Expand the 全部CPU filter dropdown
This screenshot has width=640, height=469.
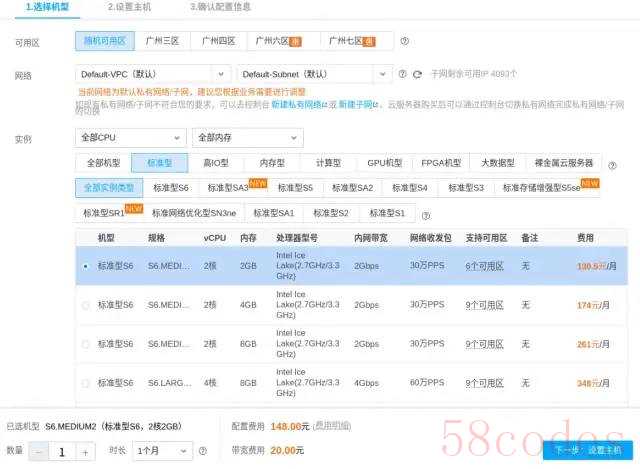(131, 138)
